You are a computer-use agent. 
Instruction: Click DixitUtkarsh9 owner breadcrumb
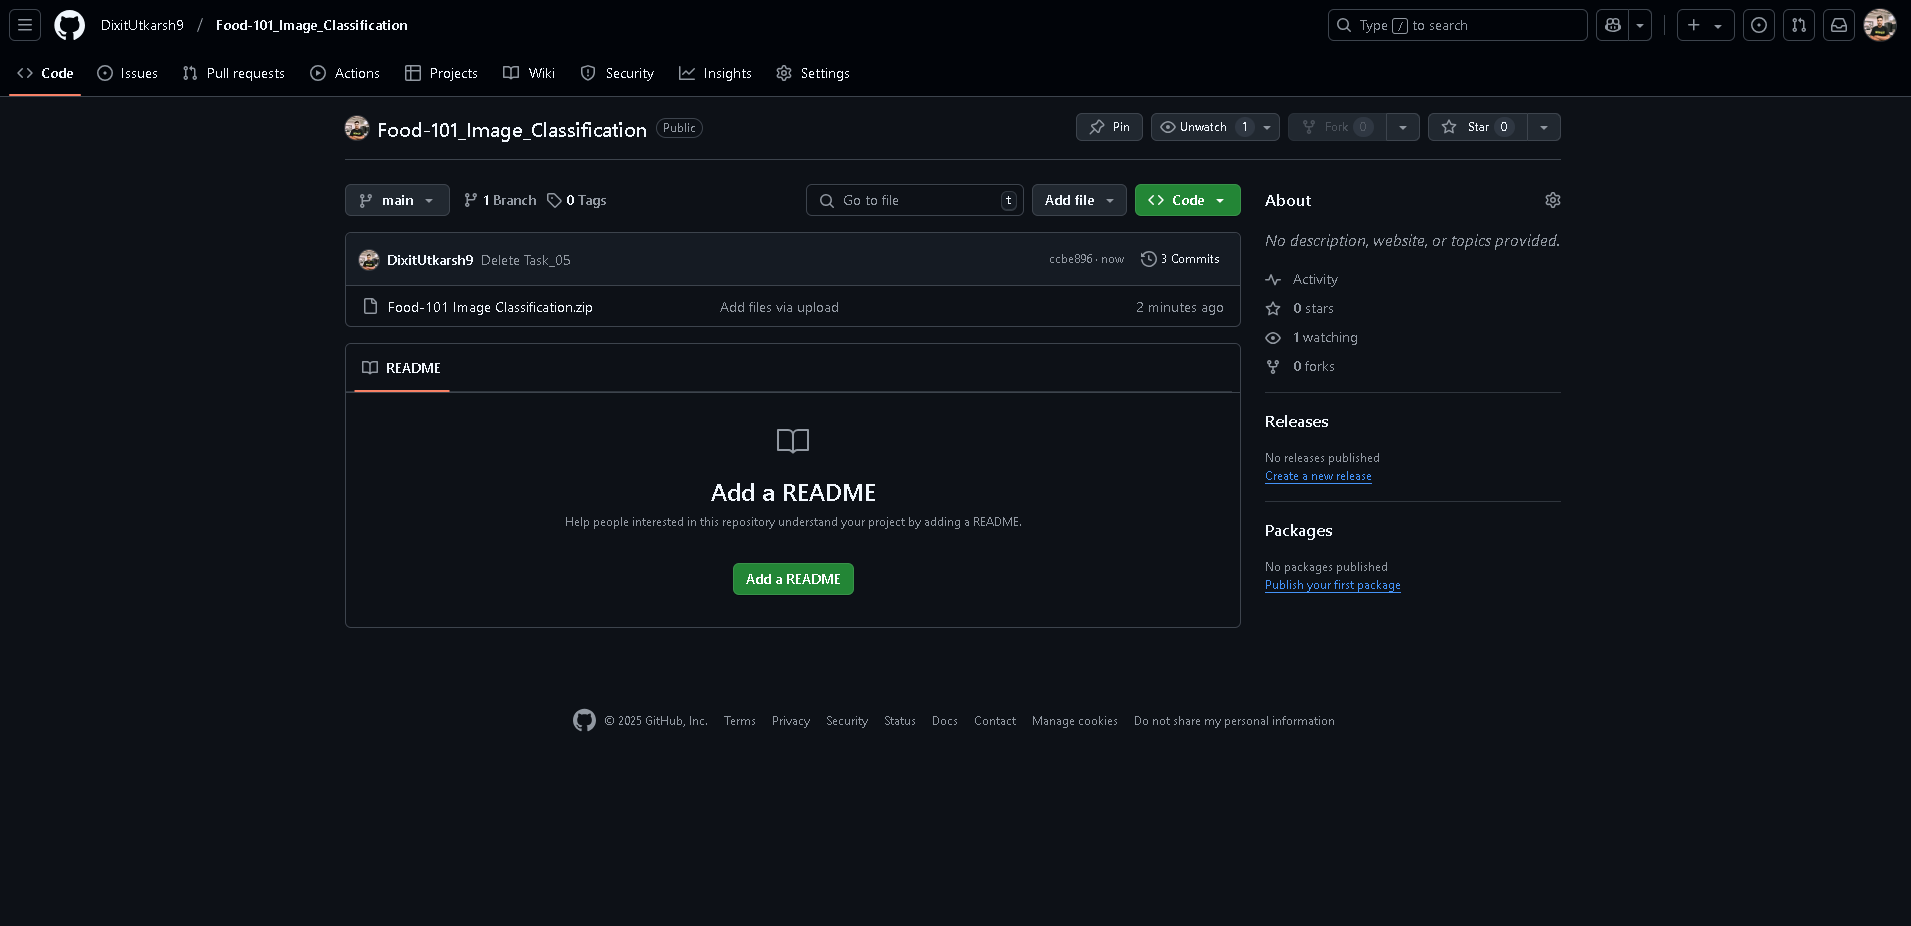click(142, 25)
